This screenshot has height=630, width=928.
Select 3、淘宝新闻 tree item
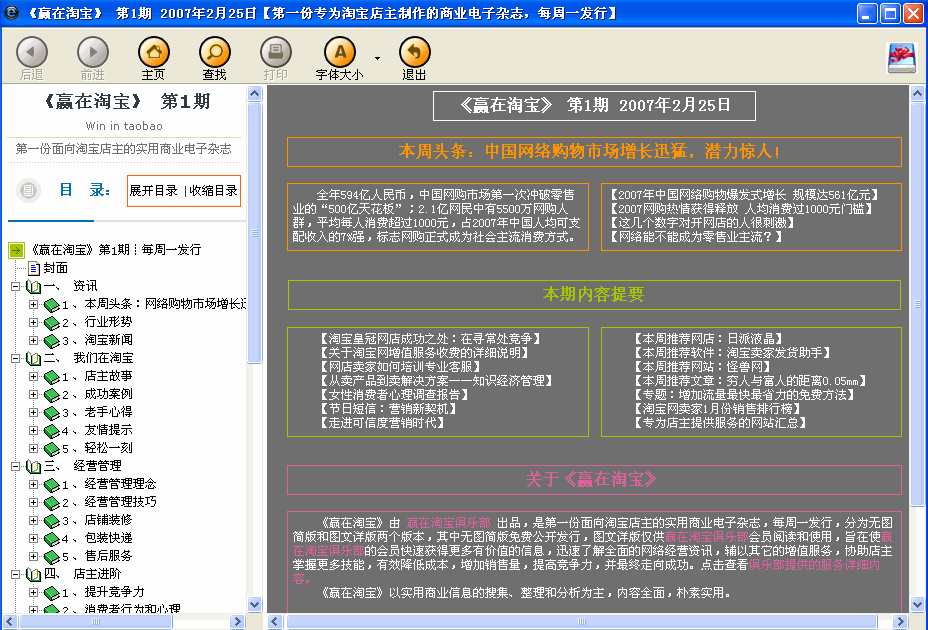[x=97, y=340]
